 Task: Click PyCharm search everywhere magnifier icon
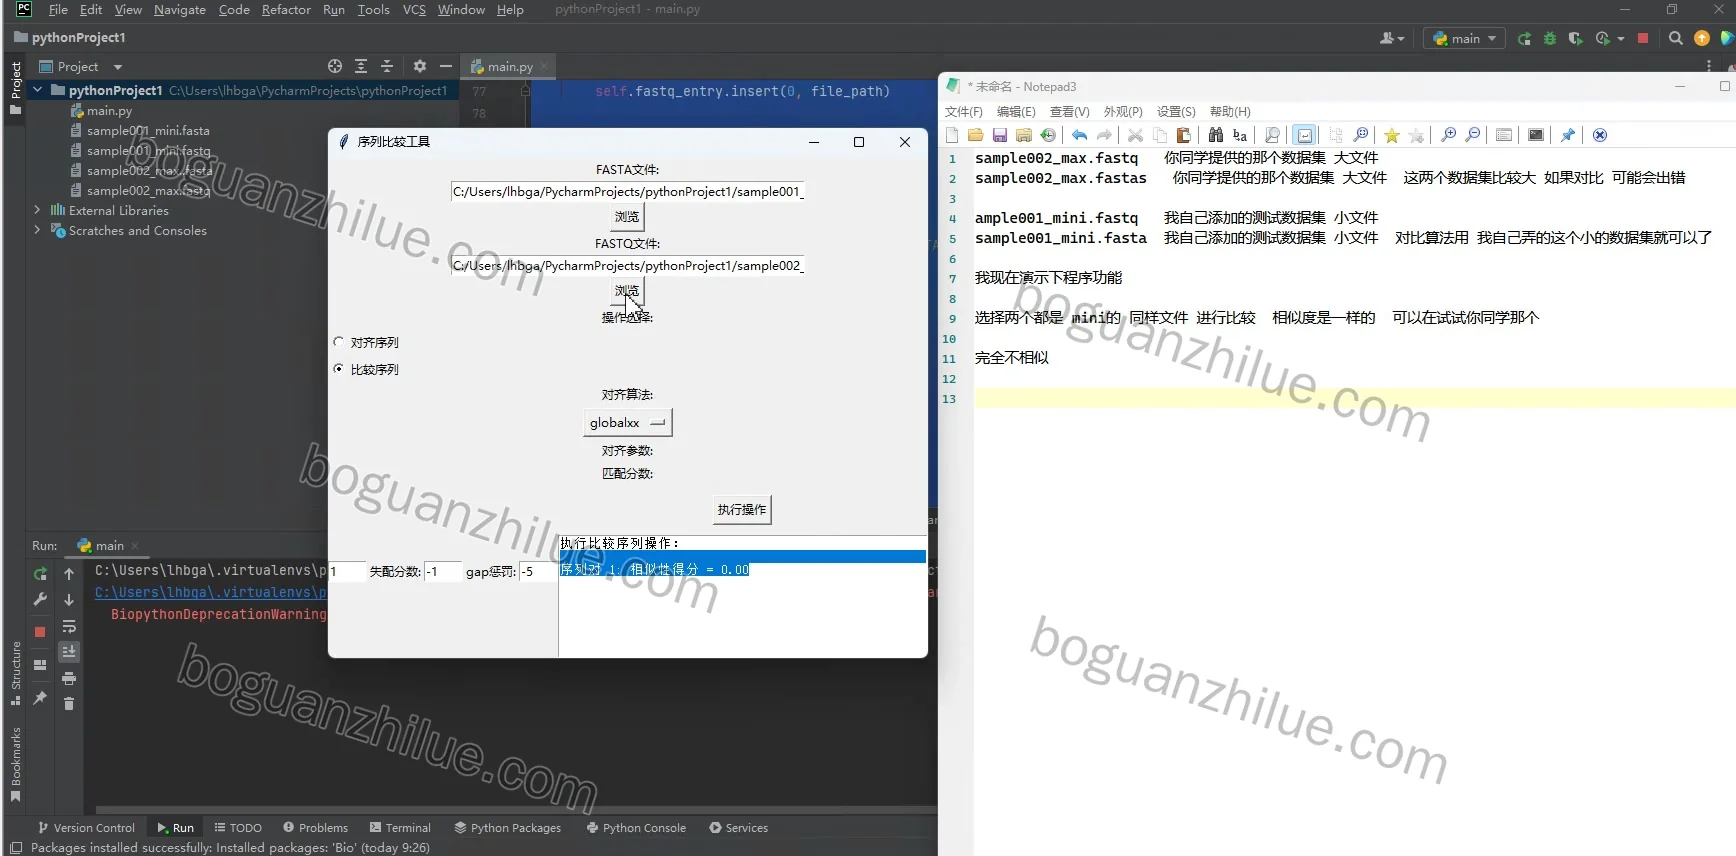click(1675, 38)
